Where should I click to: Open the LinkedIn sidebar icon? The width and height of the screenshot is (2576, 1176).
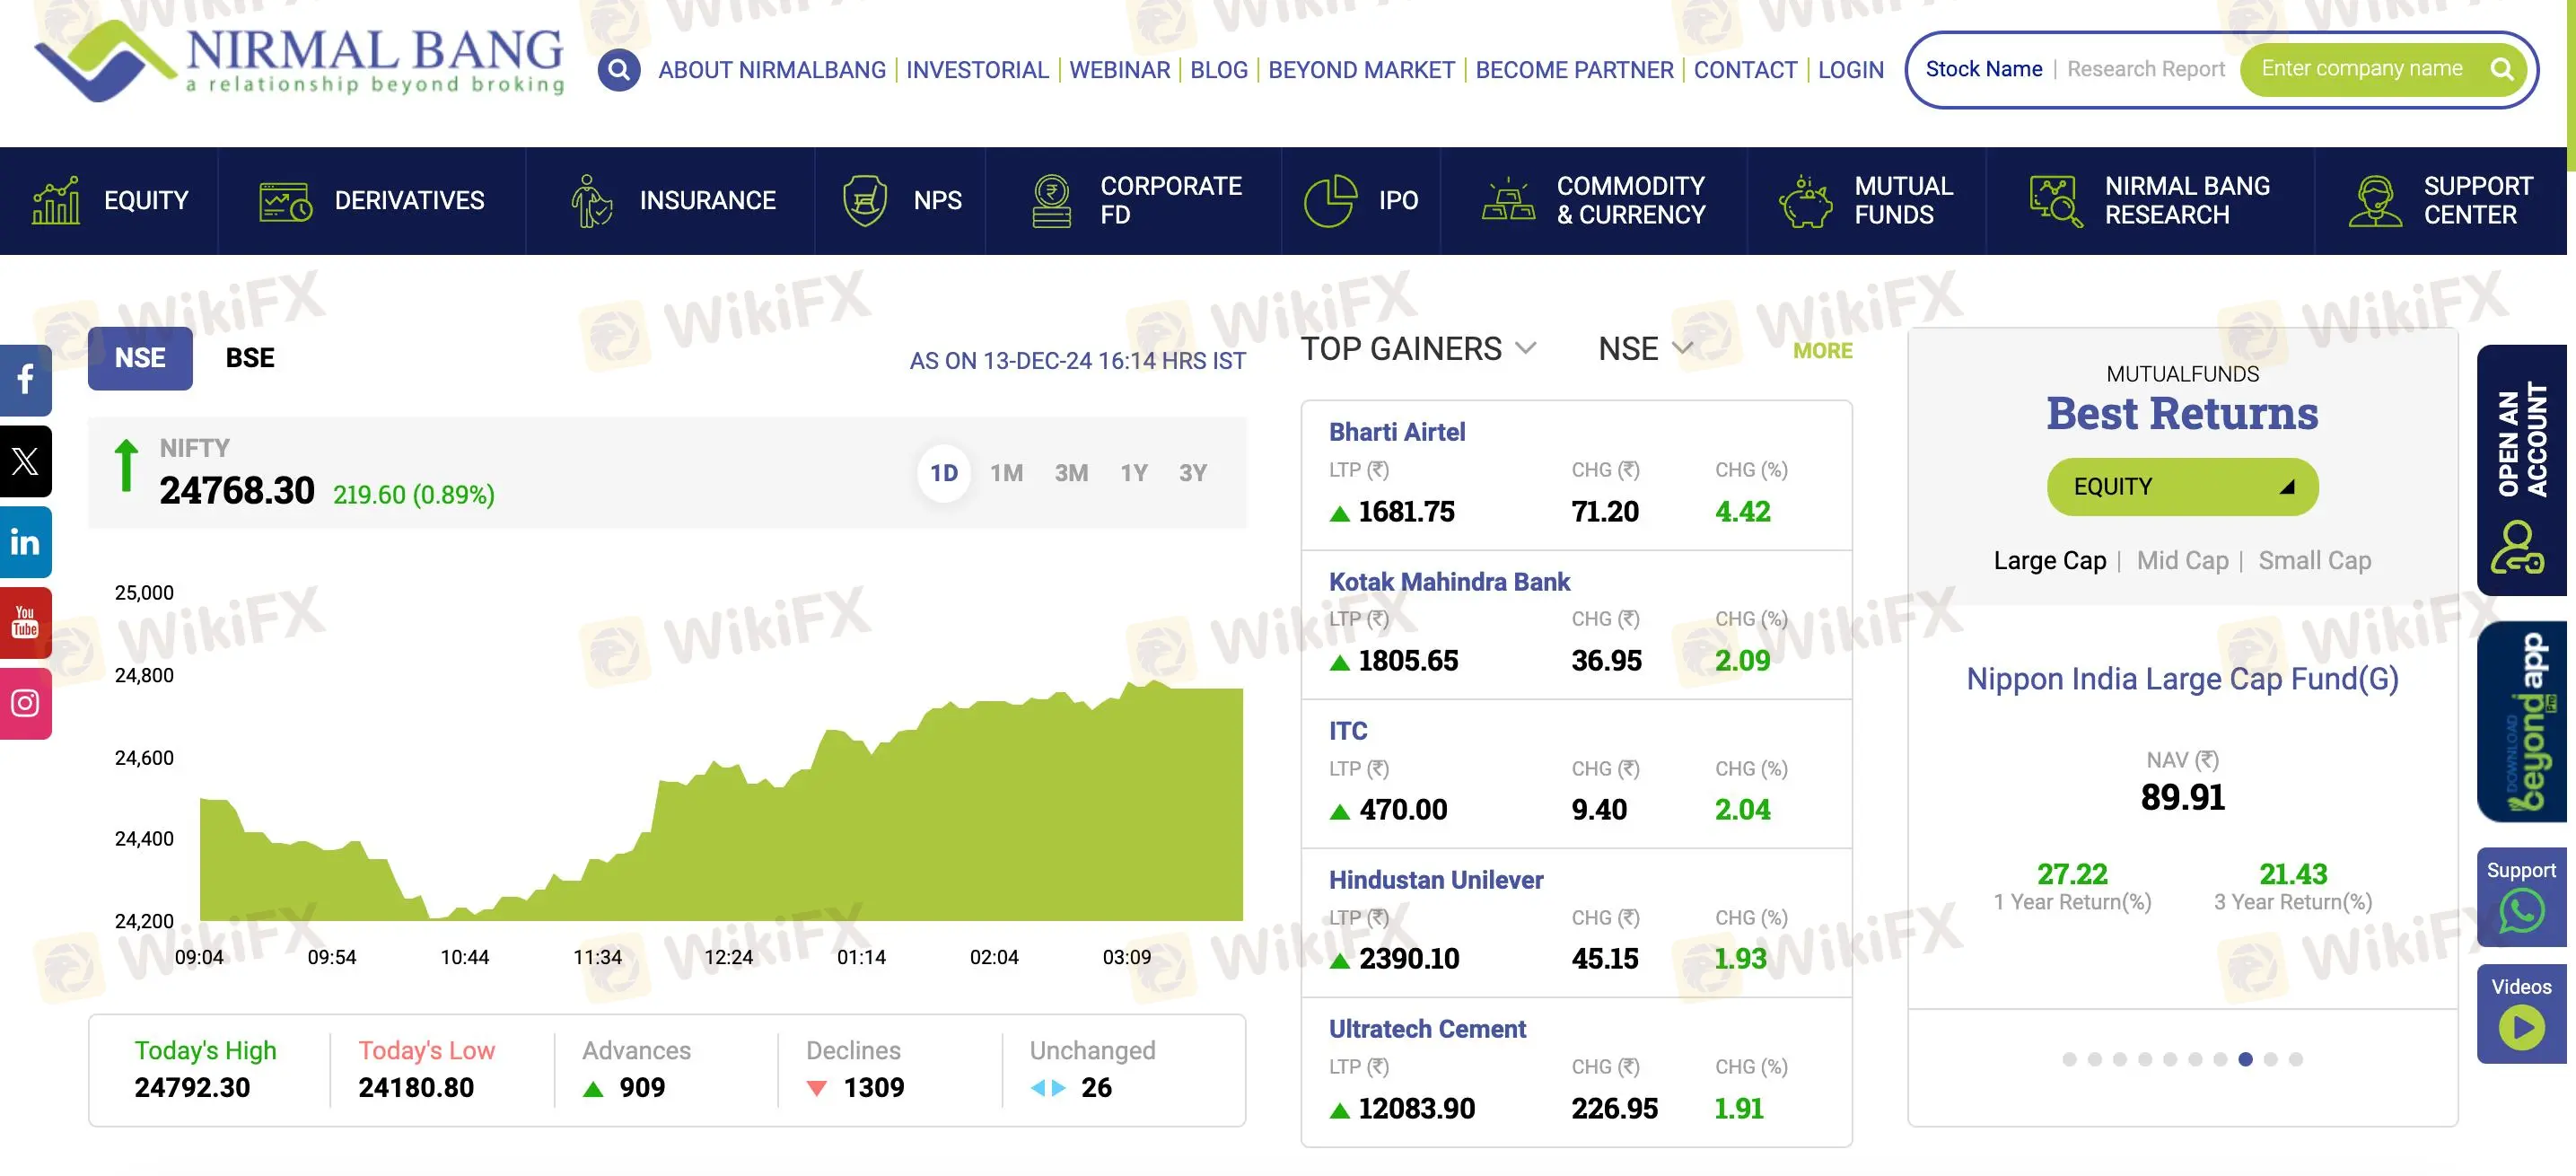[25, 542]
